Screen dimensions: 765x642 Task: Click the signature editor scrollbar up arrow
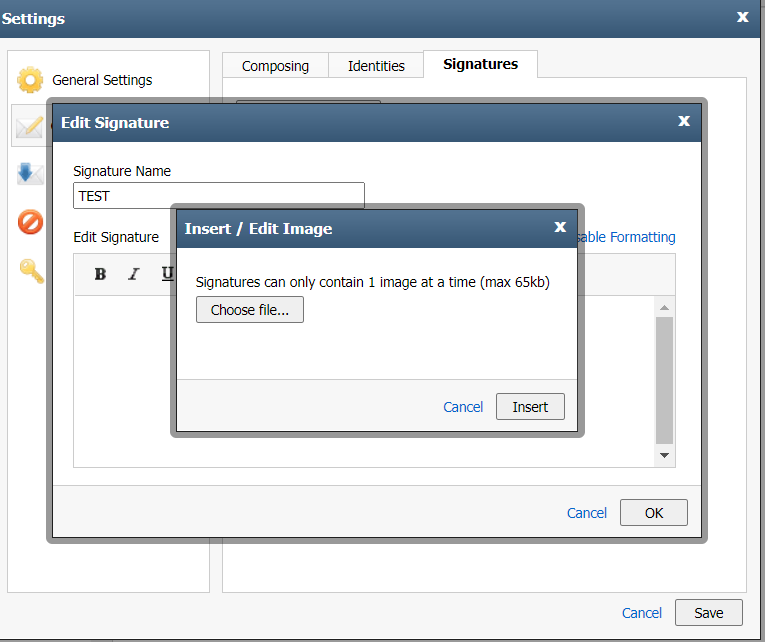(x=664, y=307)
